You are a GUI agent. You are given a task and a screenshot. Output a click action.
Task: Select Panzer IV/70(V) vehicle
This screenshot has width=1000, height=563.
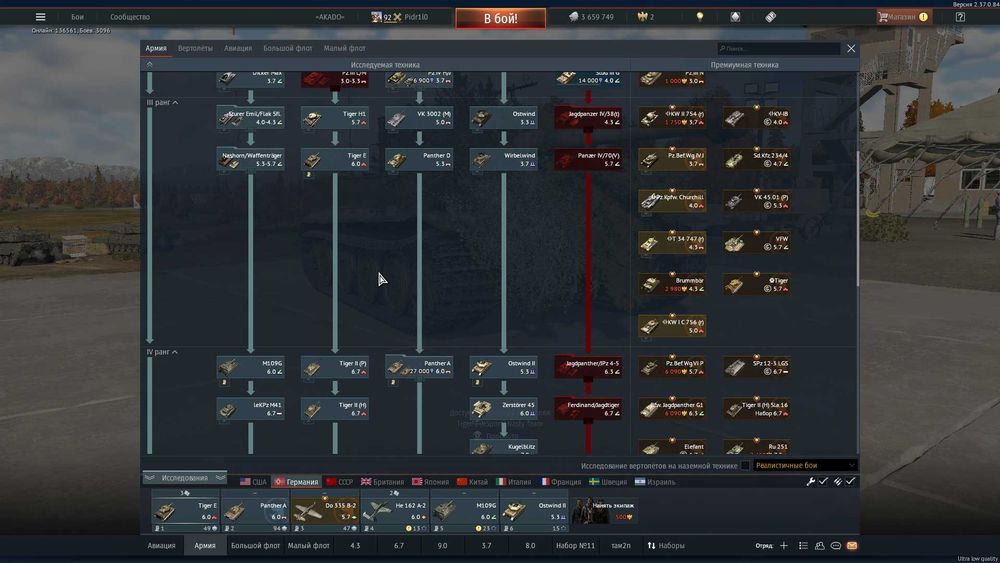point(588,159)
